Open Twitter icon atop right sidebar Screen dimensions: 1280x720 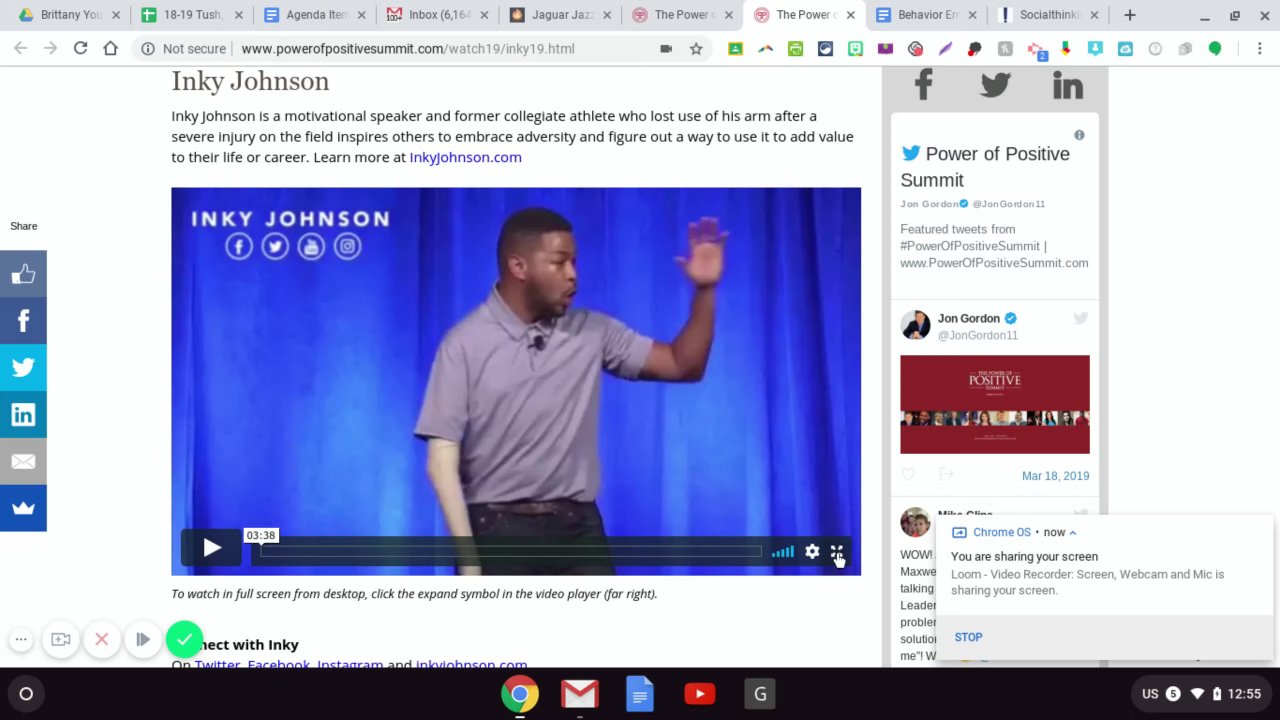tap(995, 85)
